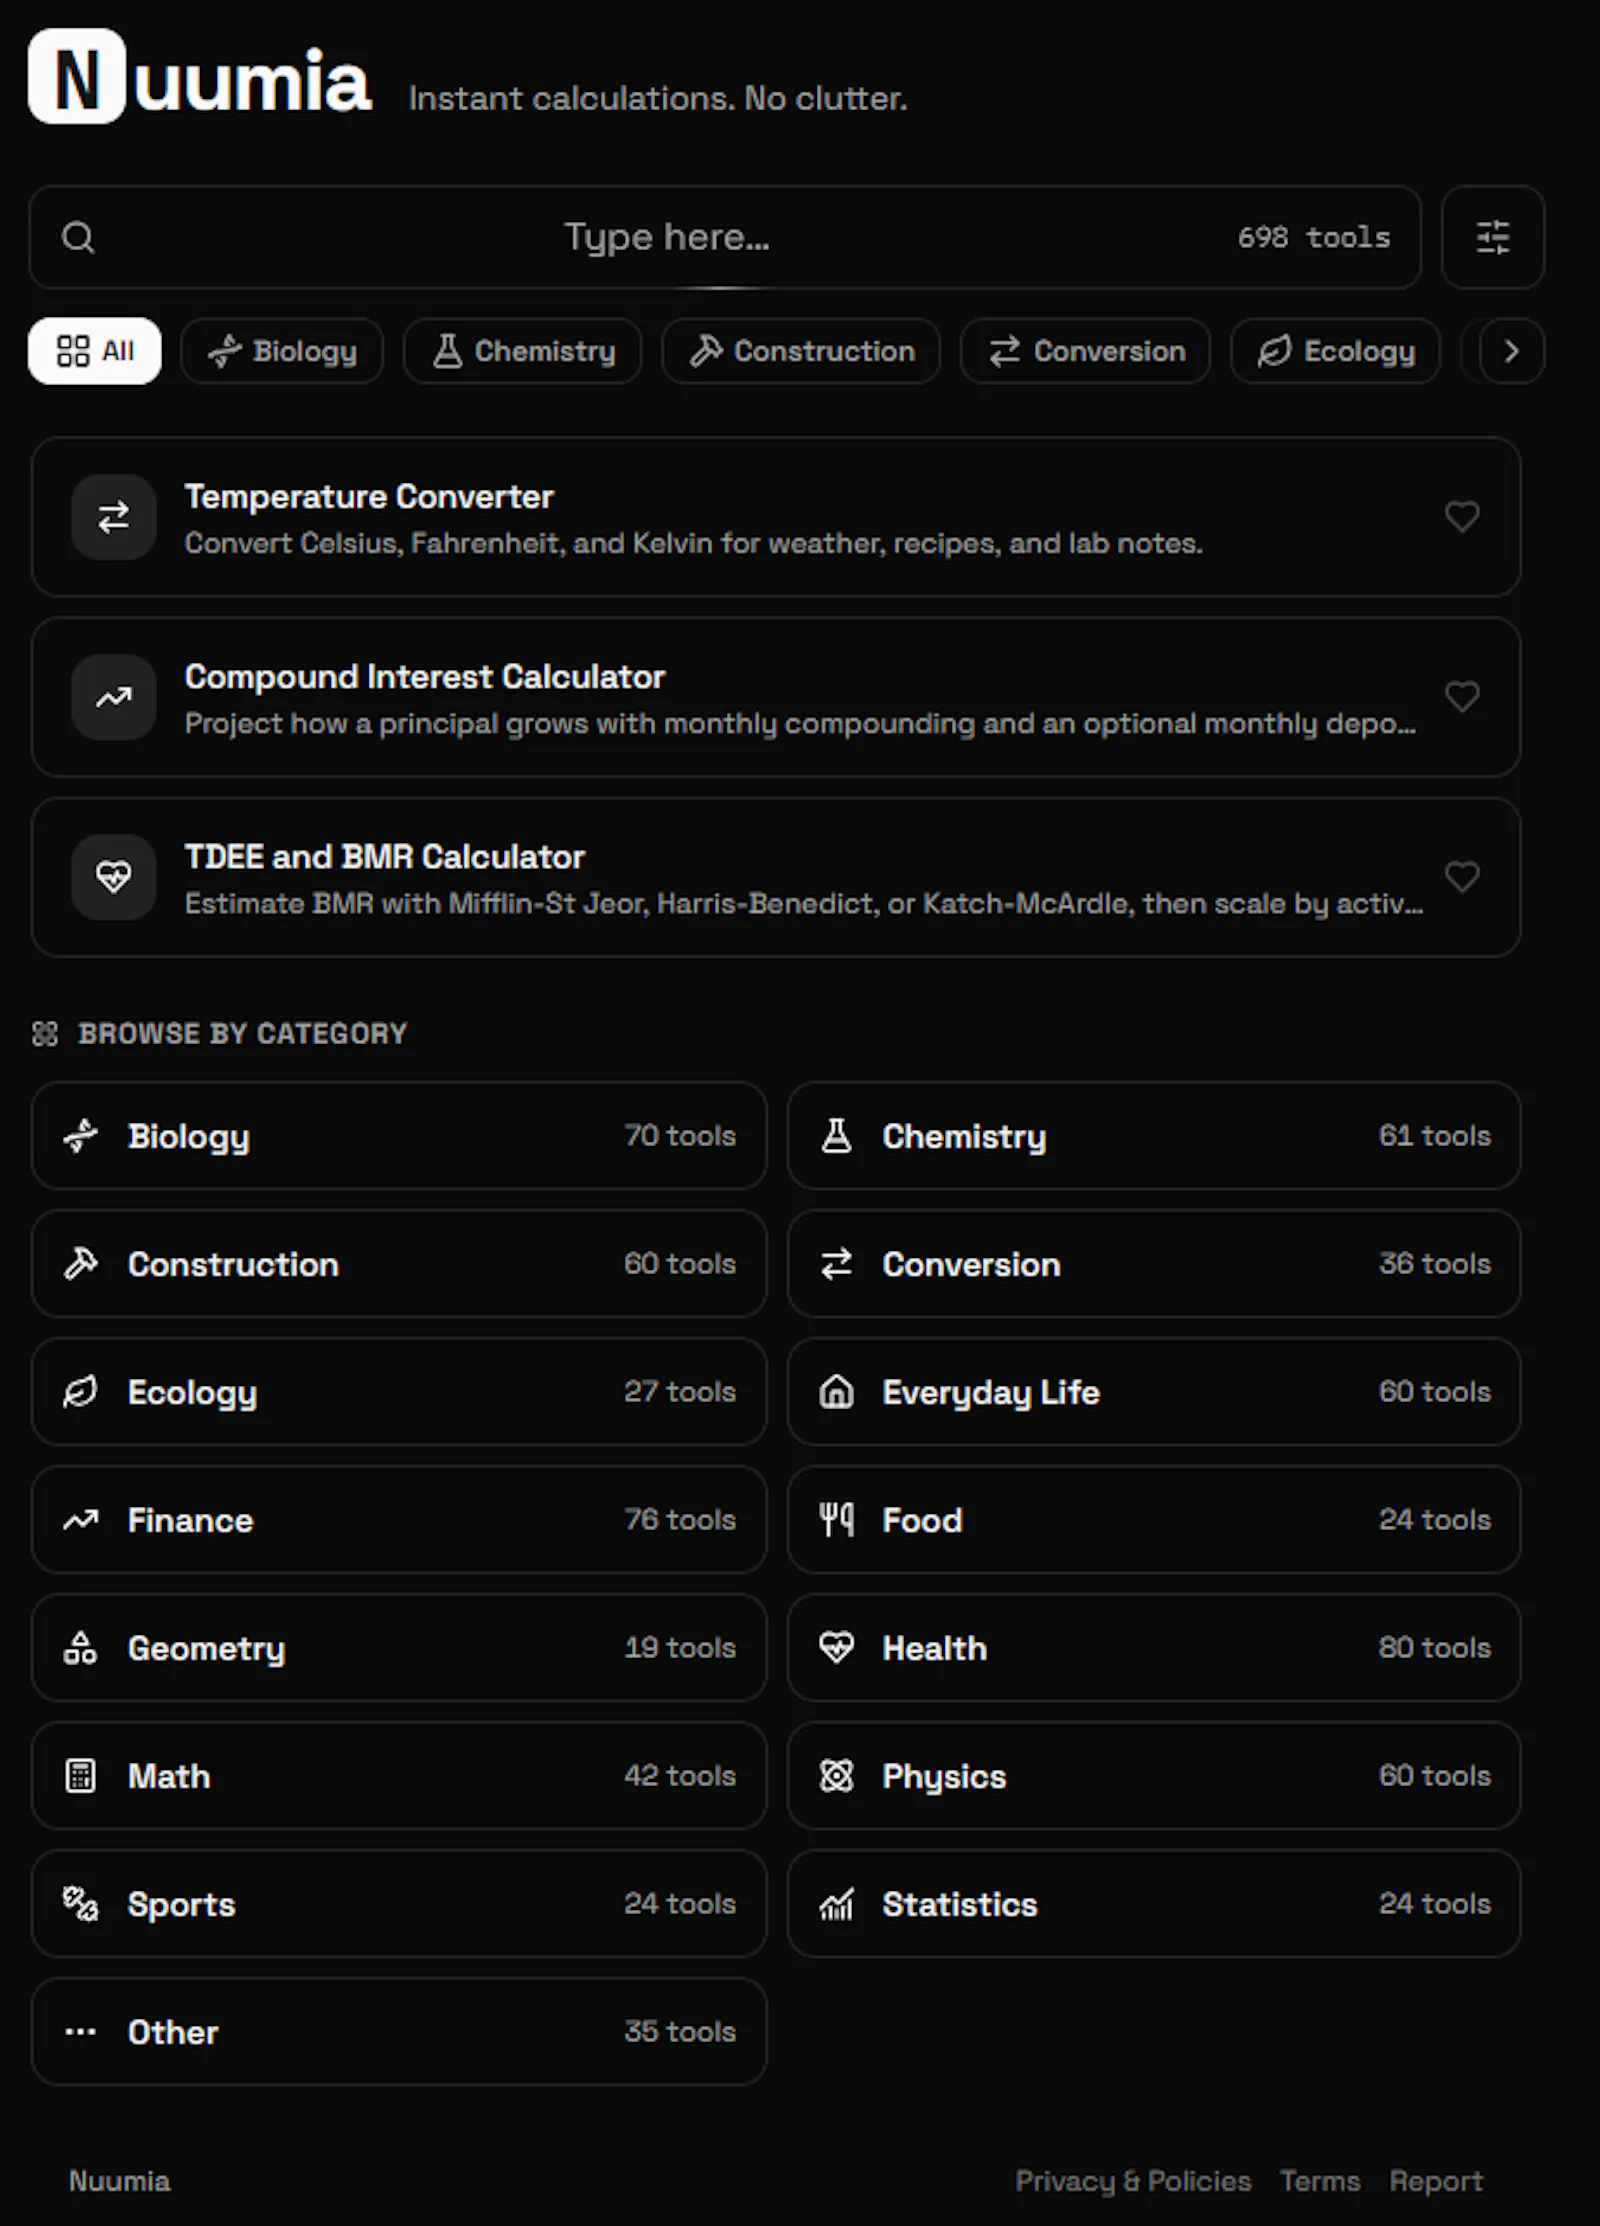This screenshot has width=1600, height=2226.
Task: Click the Temperature Converter swap-arrows icon
Action: (x=113, y=516)
